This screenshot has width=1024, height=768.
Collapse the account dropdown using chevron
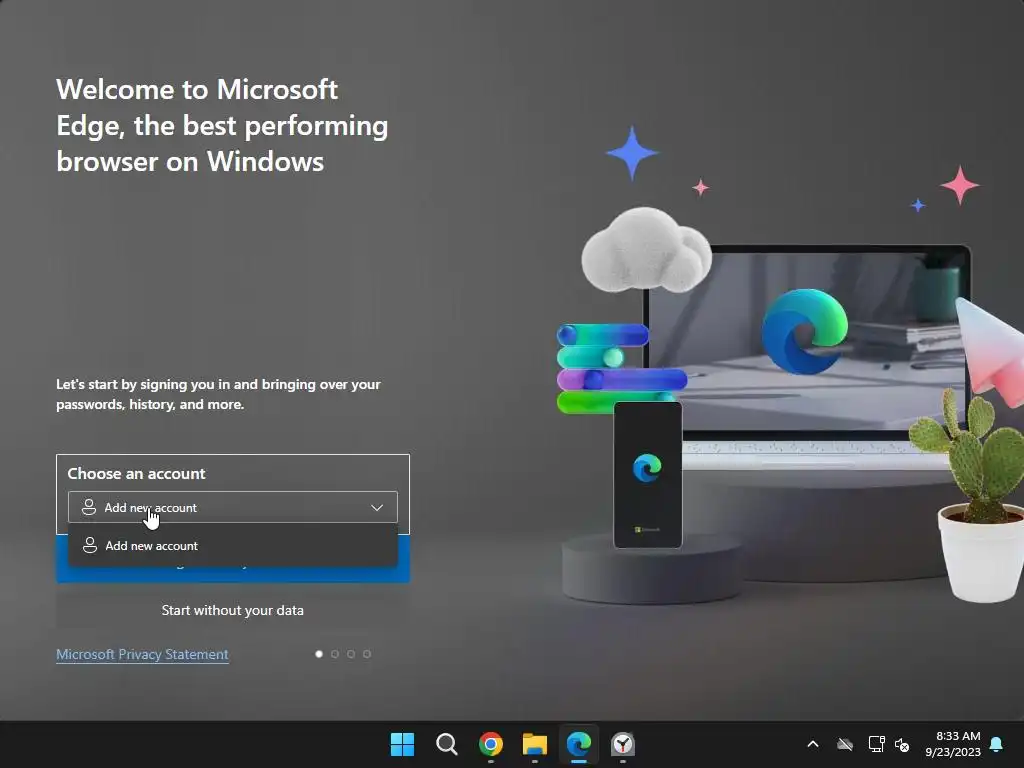pyautogui.click(x=377, y=507)
